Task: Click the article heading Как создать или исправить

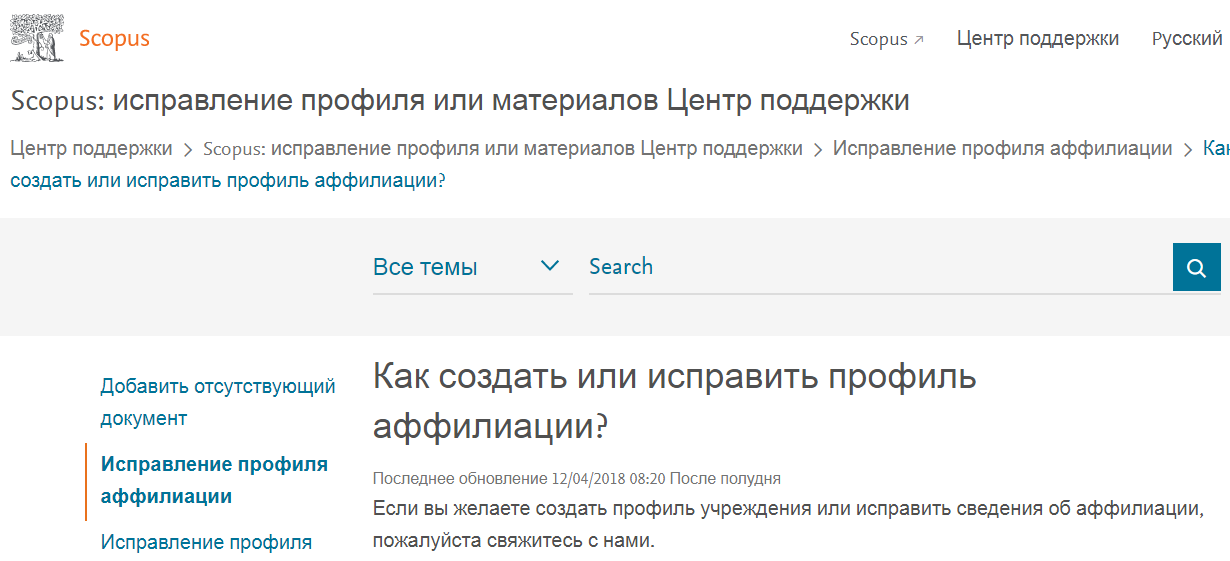Action: (x=674, y=401)
